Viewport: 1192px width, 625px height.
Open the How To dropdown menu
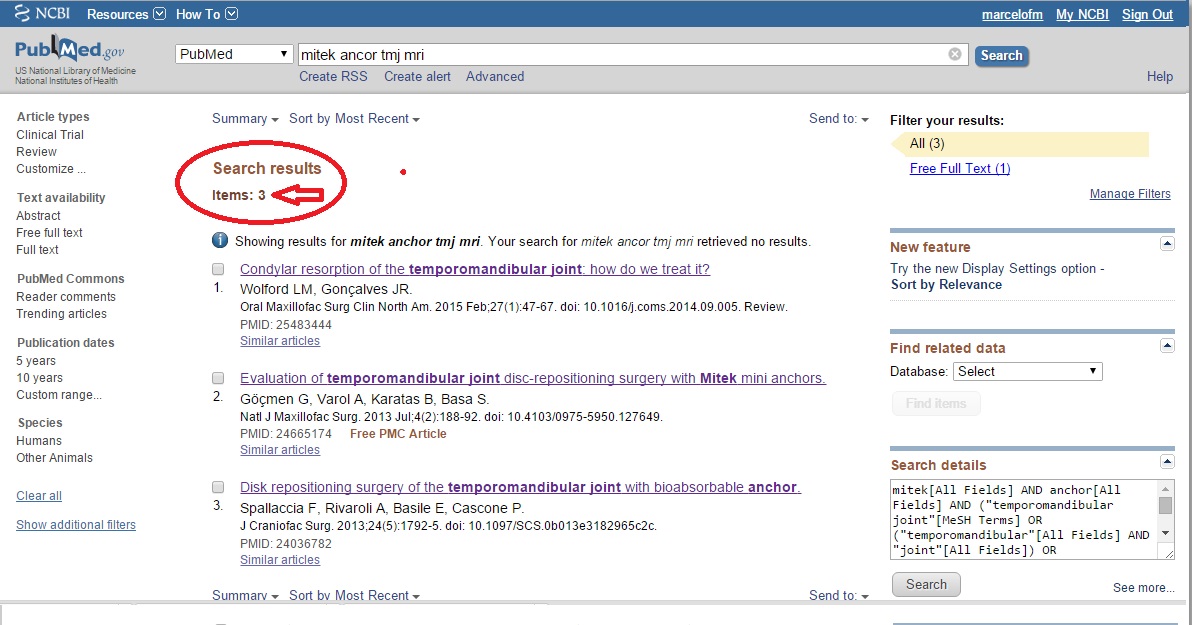[207, 14]
